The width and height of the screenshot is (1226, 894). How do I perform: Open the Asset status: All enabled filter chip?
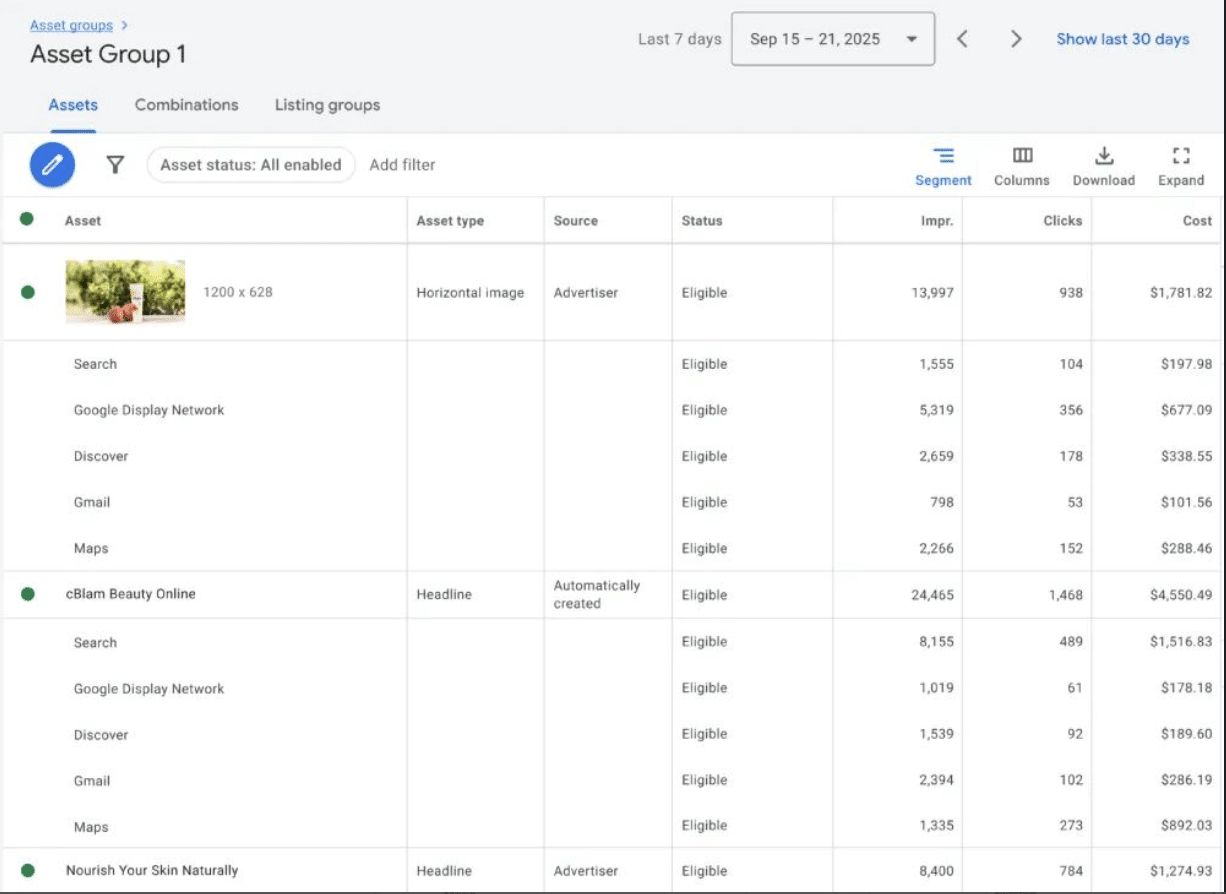[x=251, y=164]
